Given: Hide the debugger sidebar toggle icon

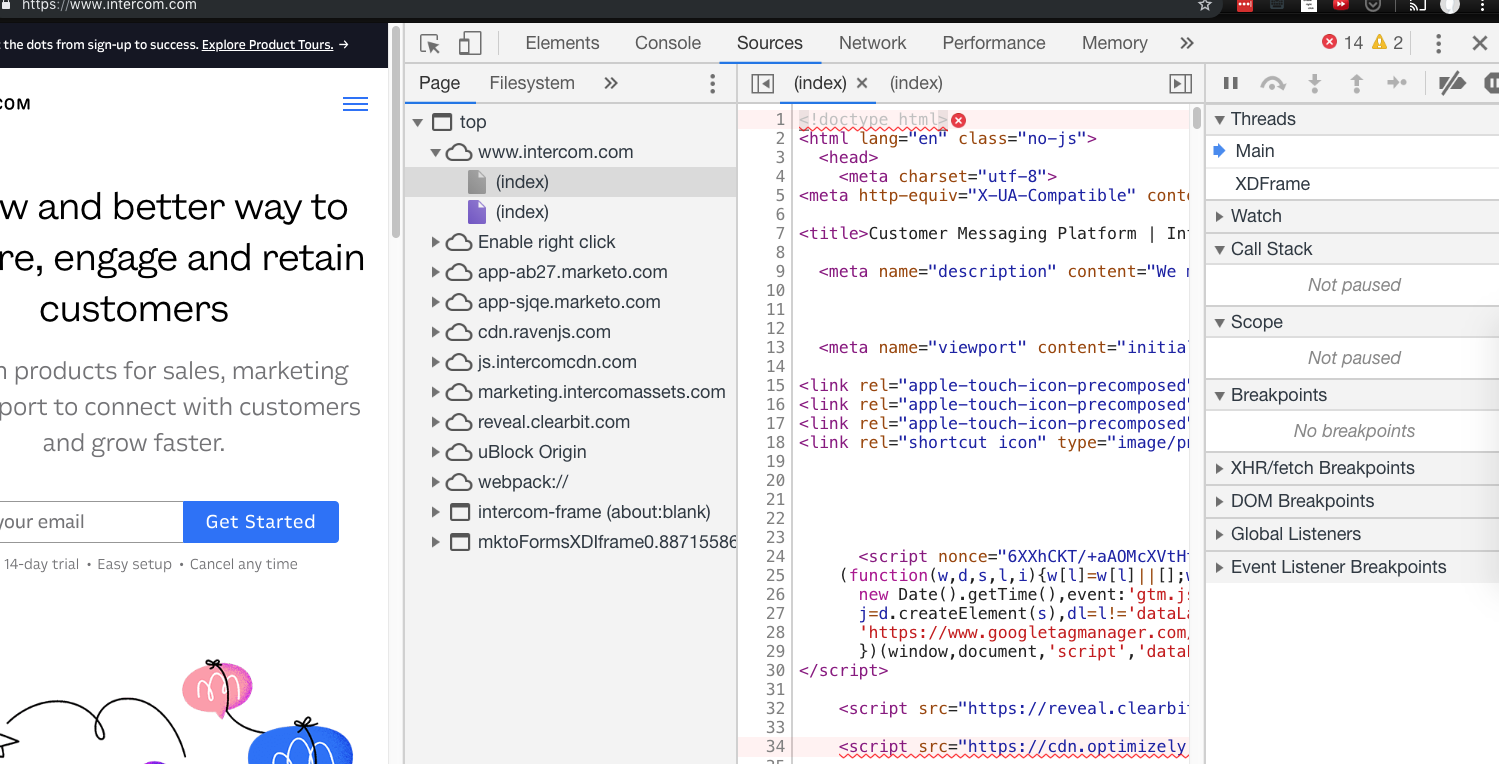Looking at the screenshot, I should click(x=1181, y=84).
